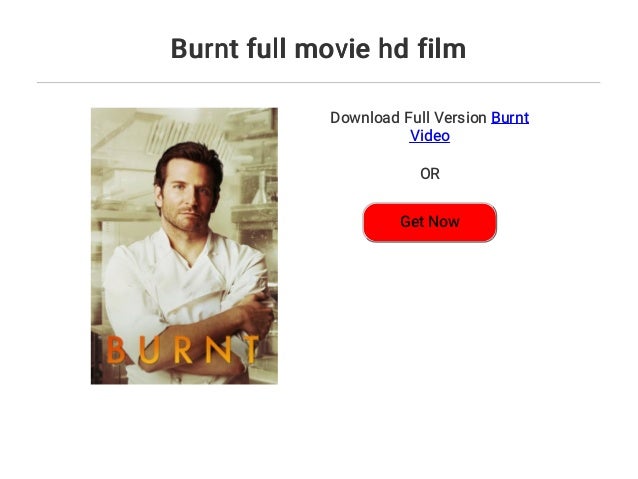The height and width of the screenshot is (479, 638).
Task: Click the orange letter T on poster
Action: [x=249, y=350]
